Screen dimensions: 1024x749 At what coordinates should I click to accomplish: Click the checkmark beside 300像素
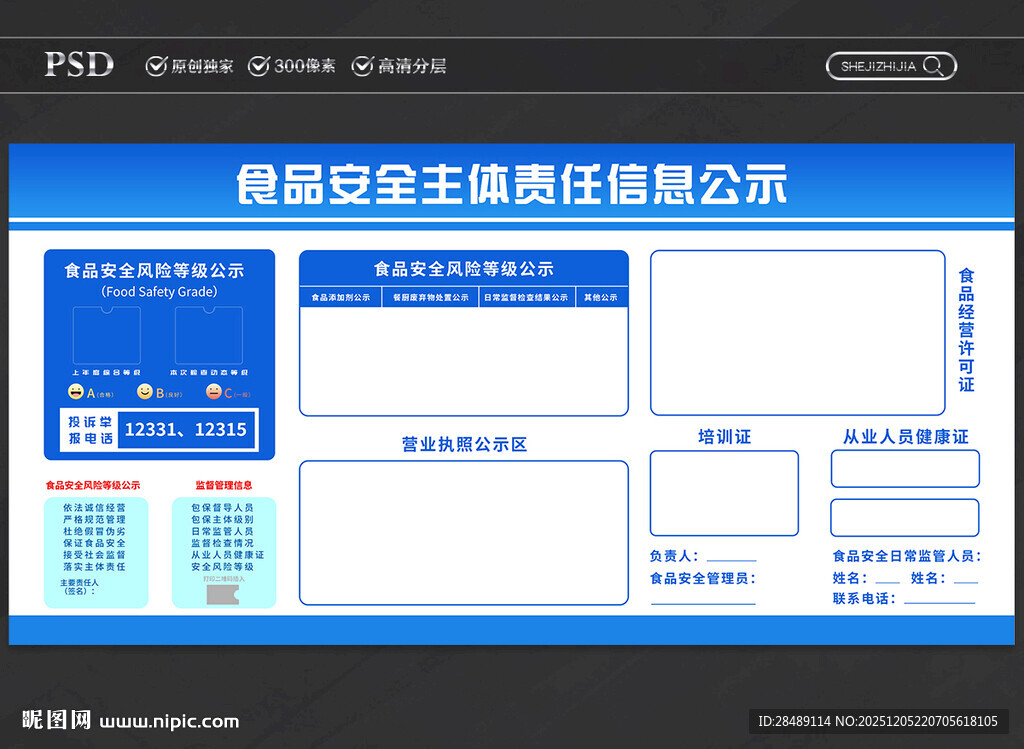[x=260, y=65]
